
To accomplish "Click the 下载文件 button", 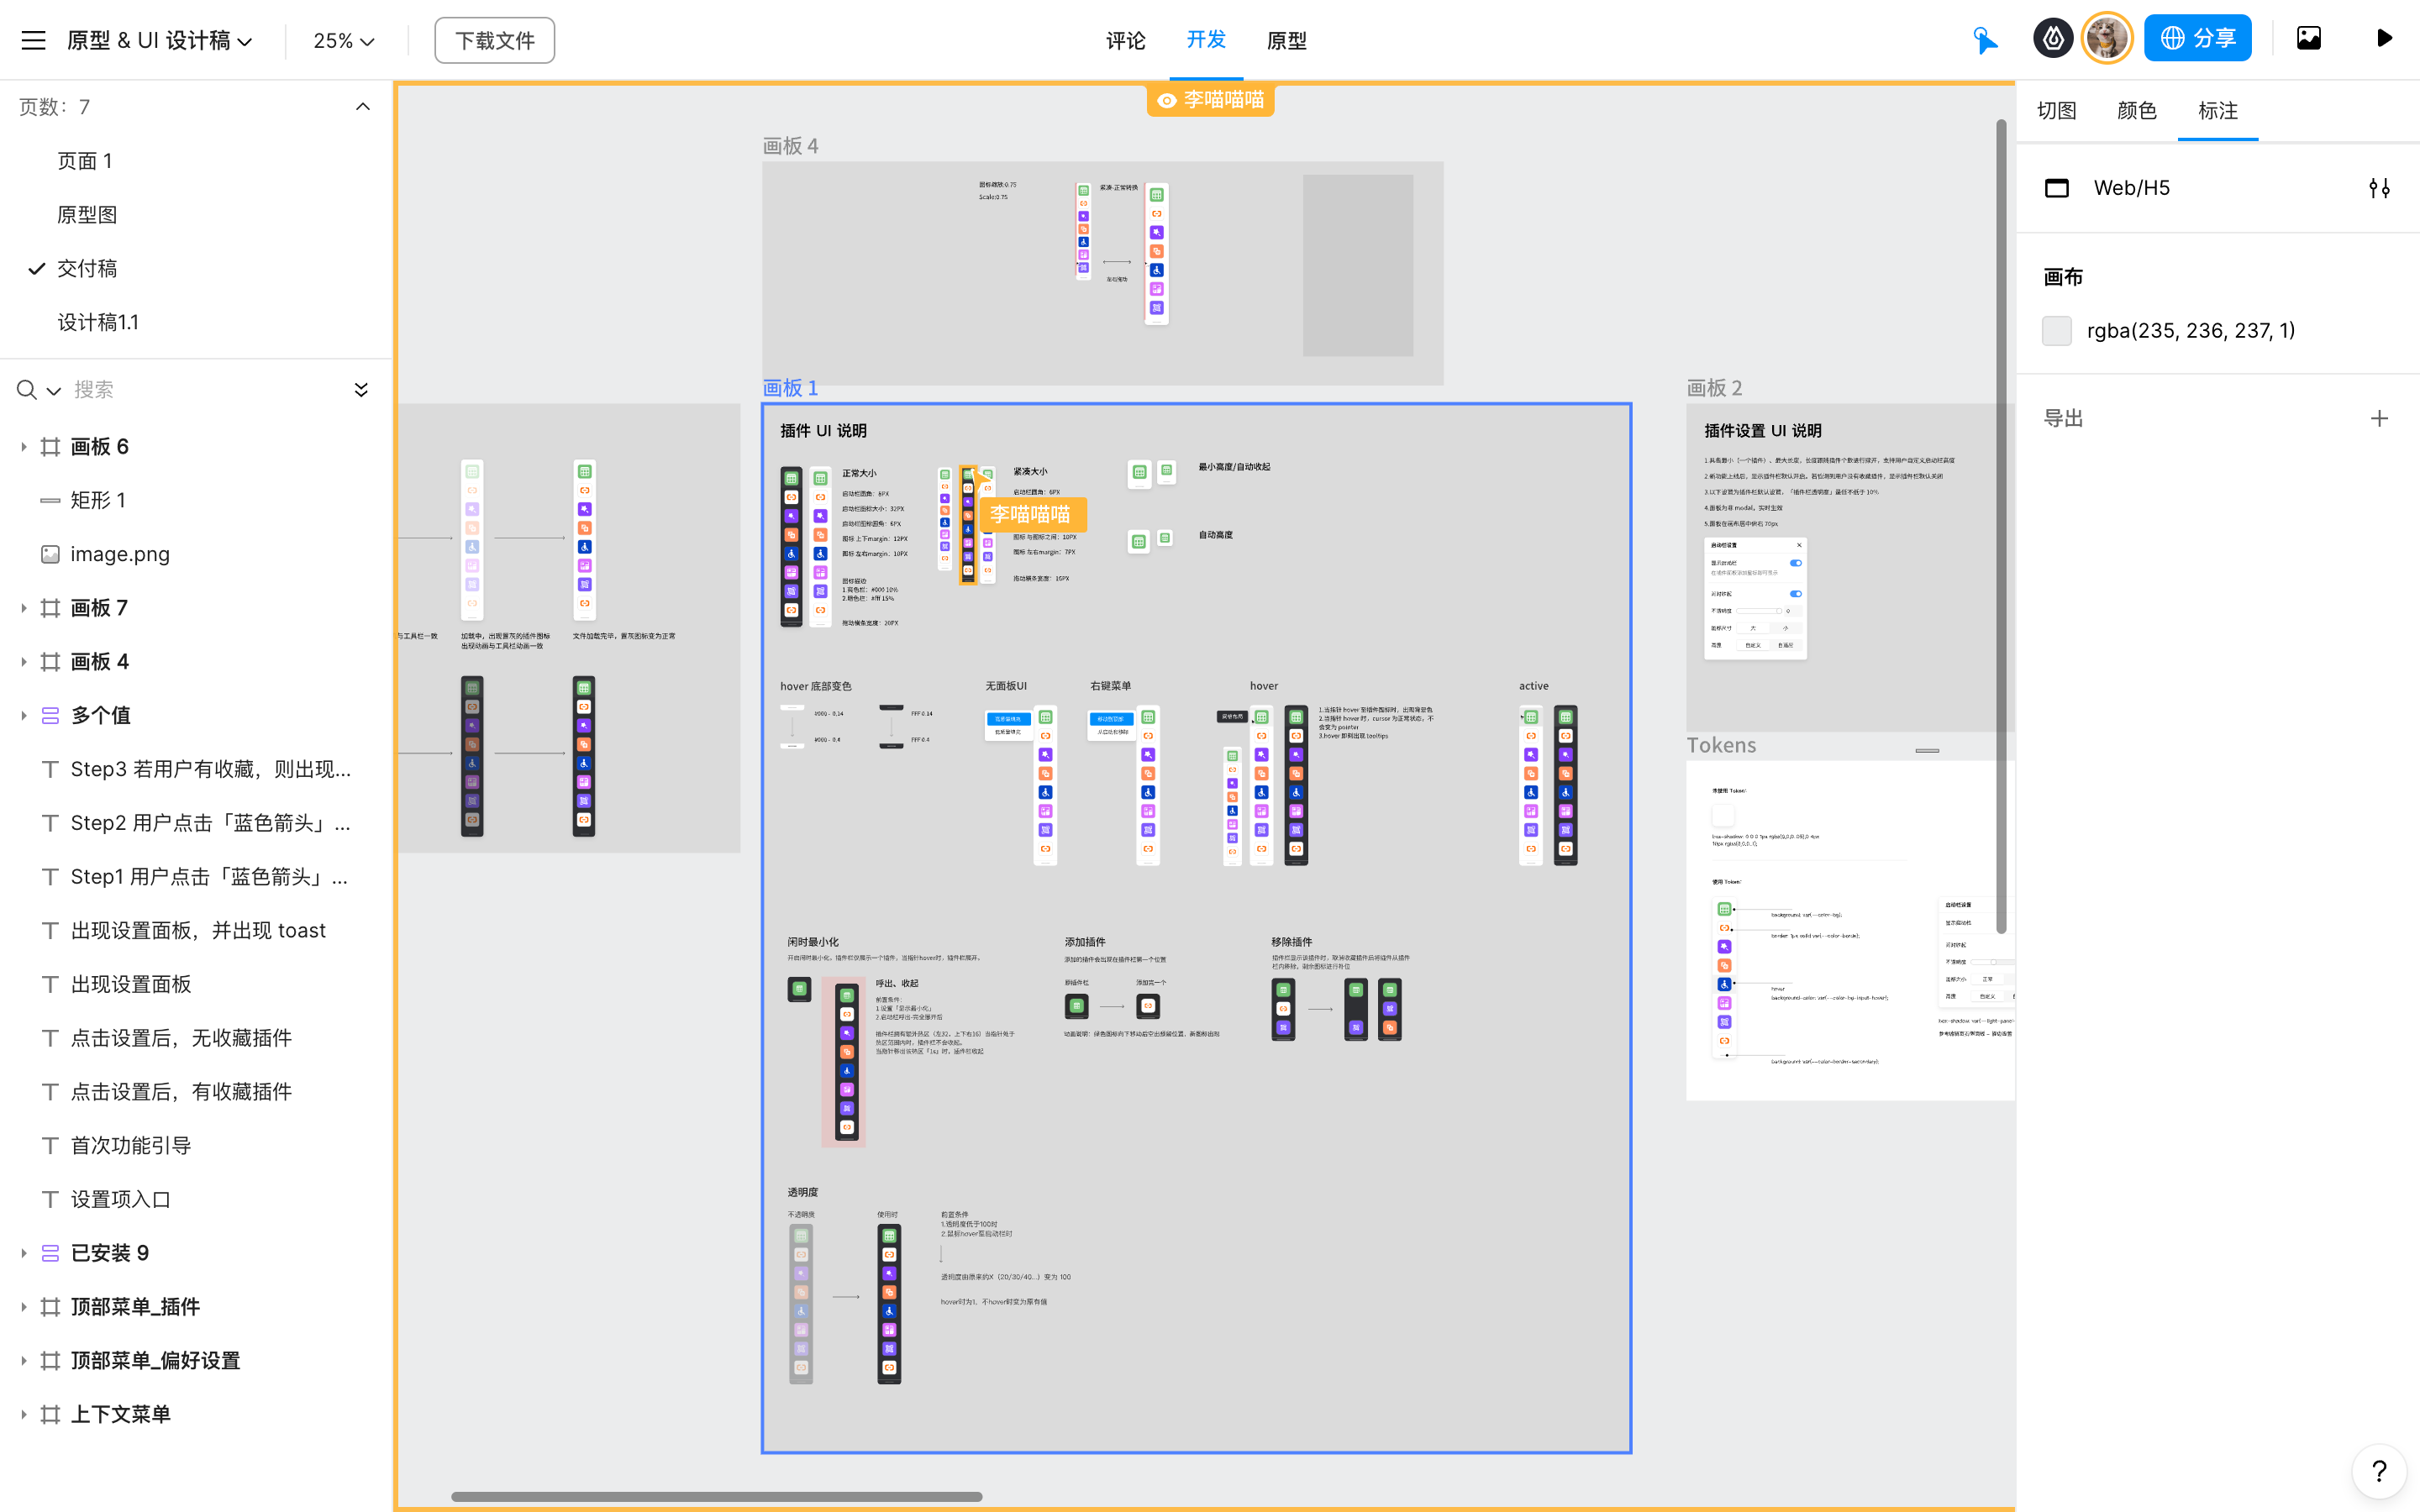I will pos(494,41).
